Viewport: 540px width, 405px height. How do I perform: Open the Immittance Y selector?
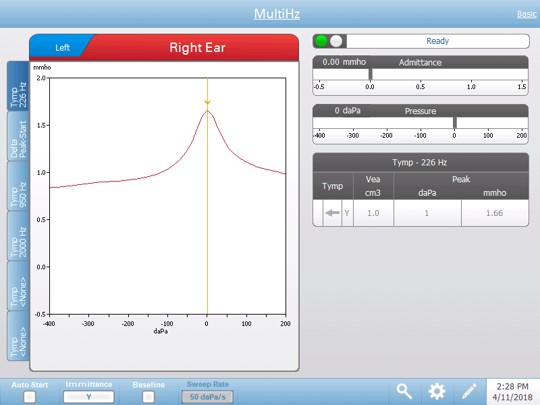(x=89, y=397)
